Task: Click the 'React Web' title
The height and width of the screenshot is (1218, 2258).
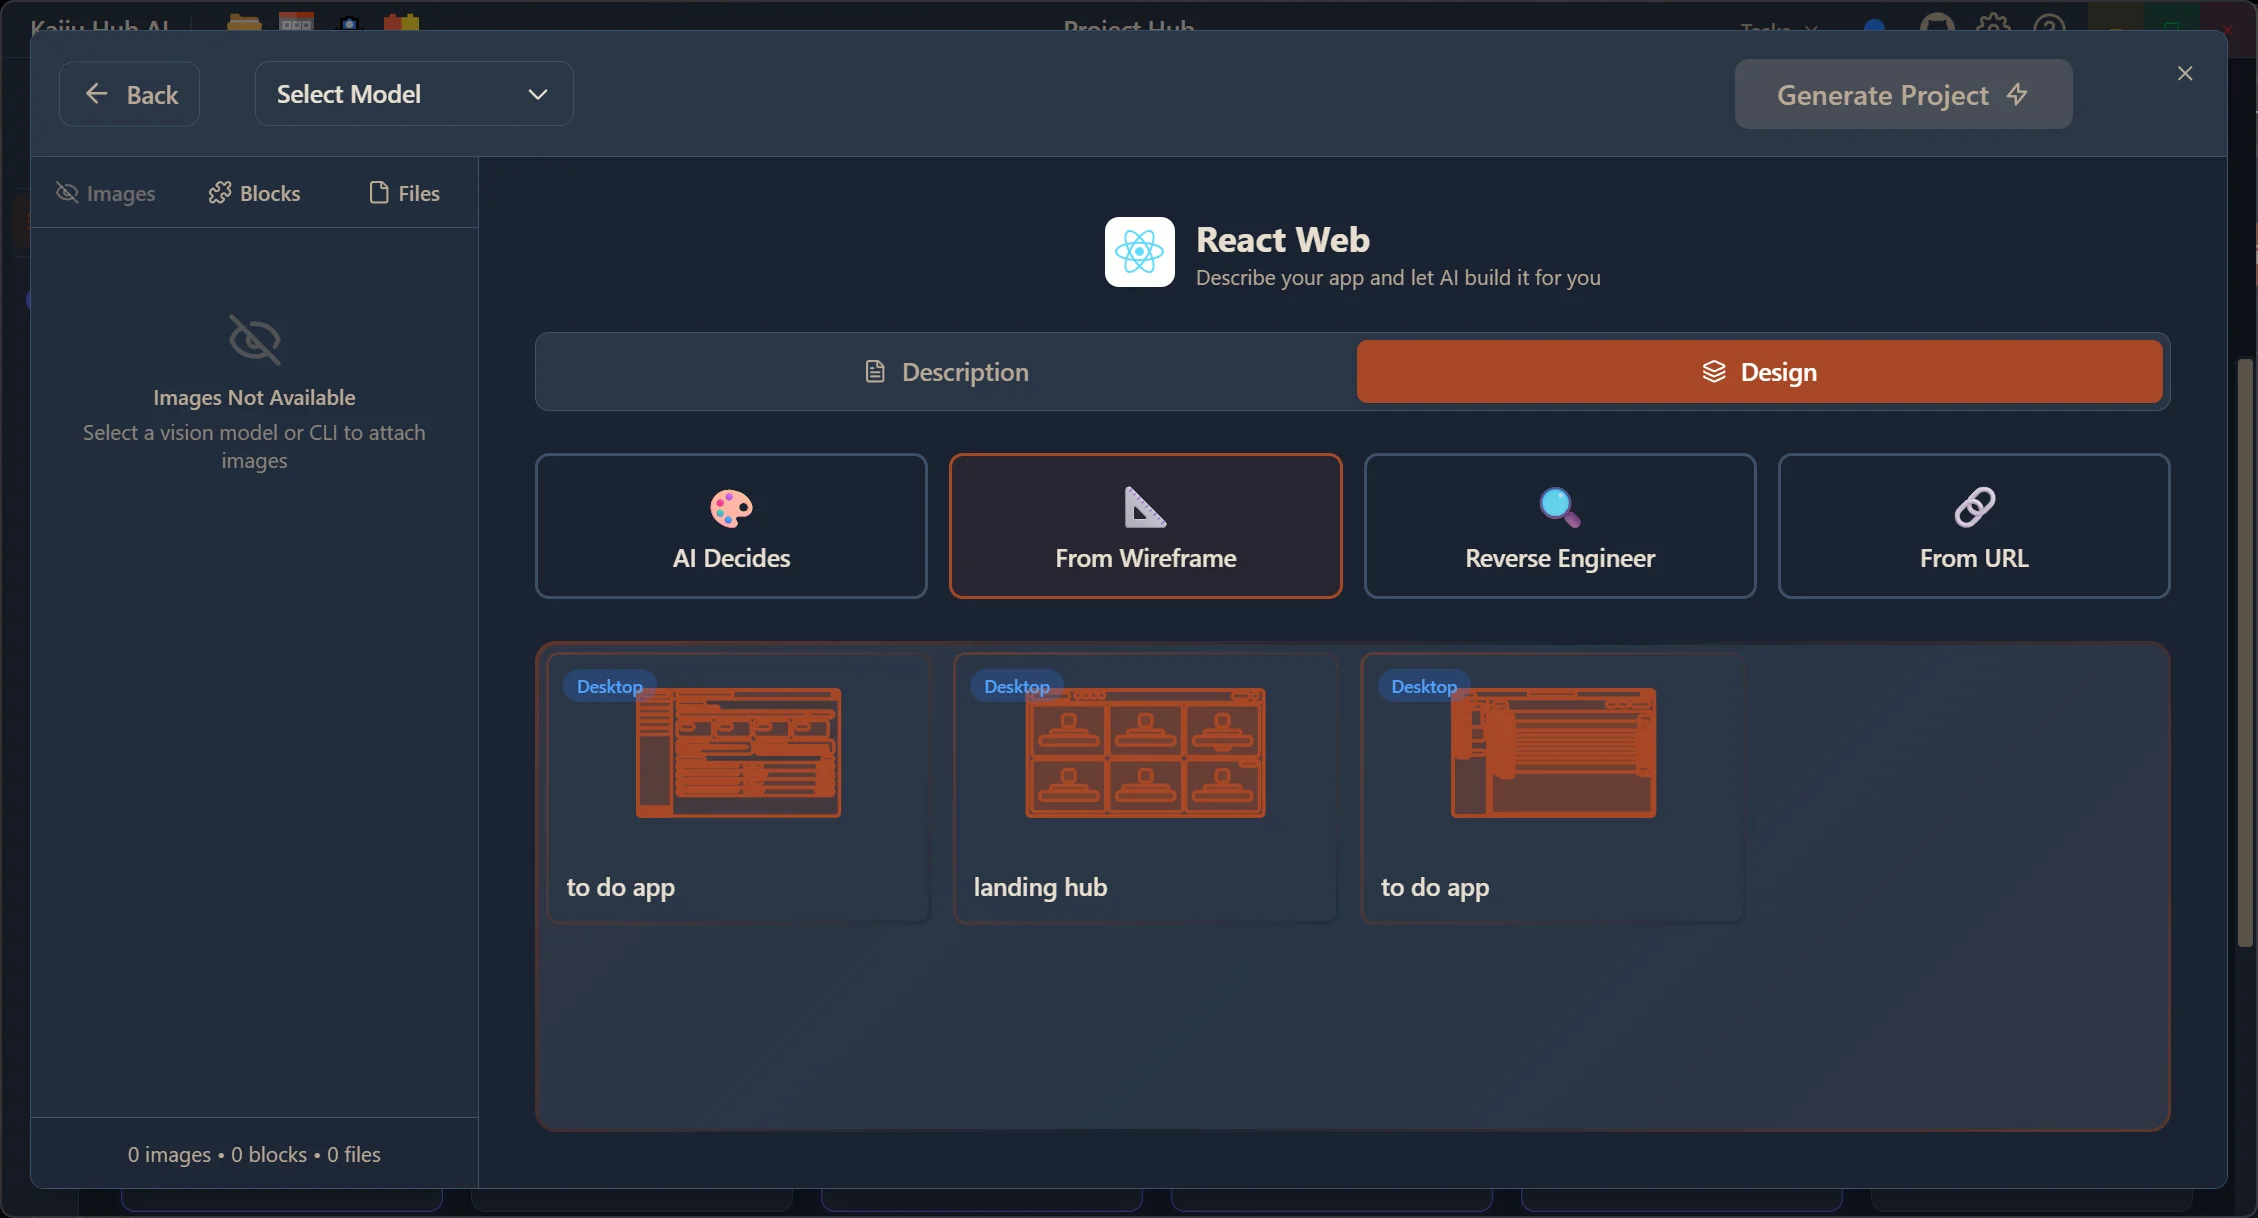Action: tap(1283, 240)
